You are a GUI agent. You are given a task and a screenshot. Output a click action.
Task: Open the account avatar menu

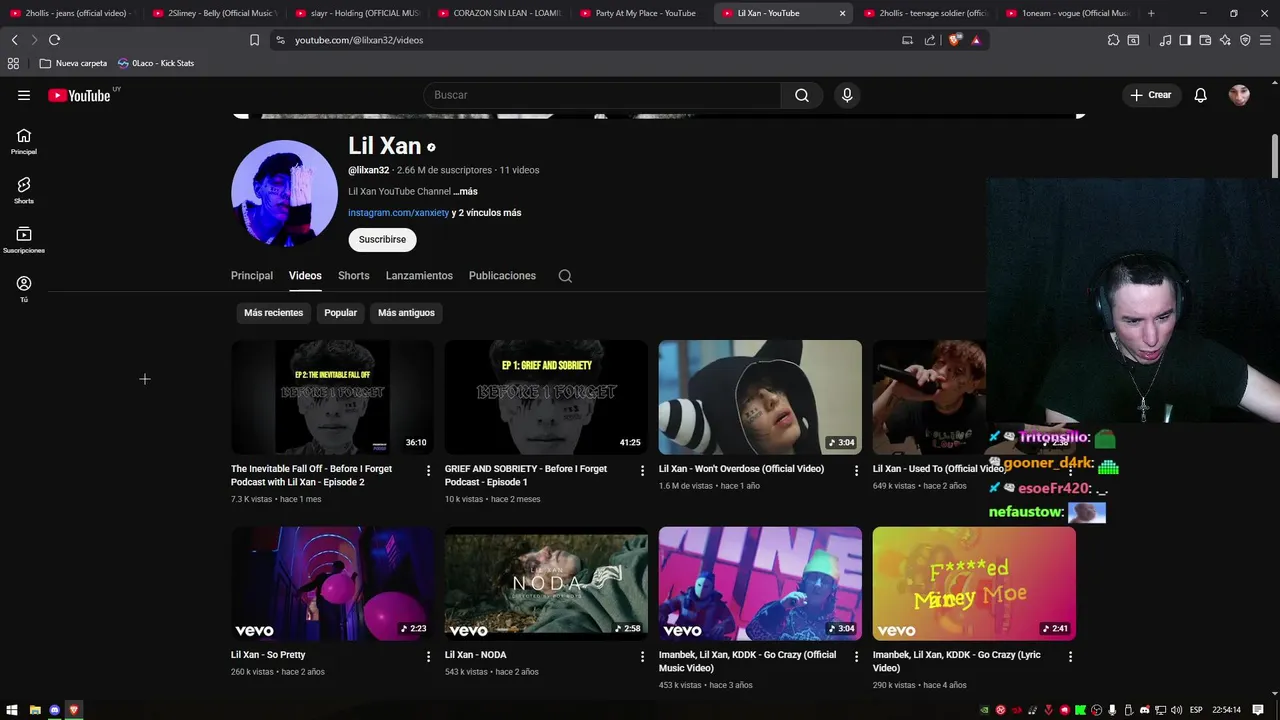pyautogui.click(x=1239, y=95)
